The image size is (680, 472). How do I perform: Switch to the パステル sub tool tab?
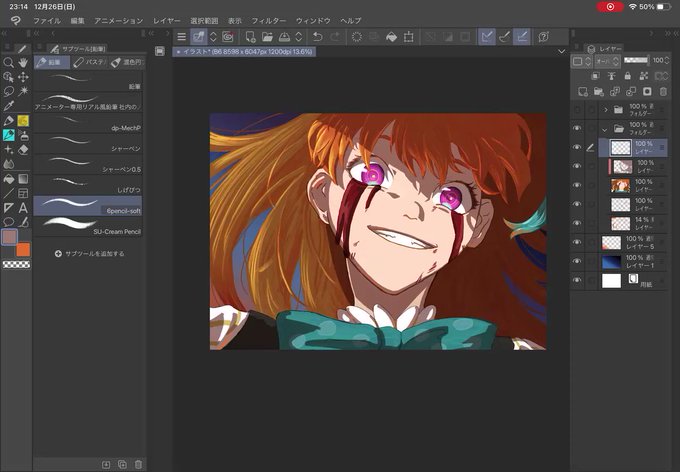click(x=89, y=62)
